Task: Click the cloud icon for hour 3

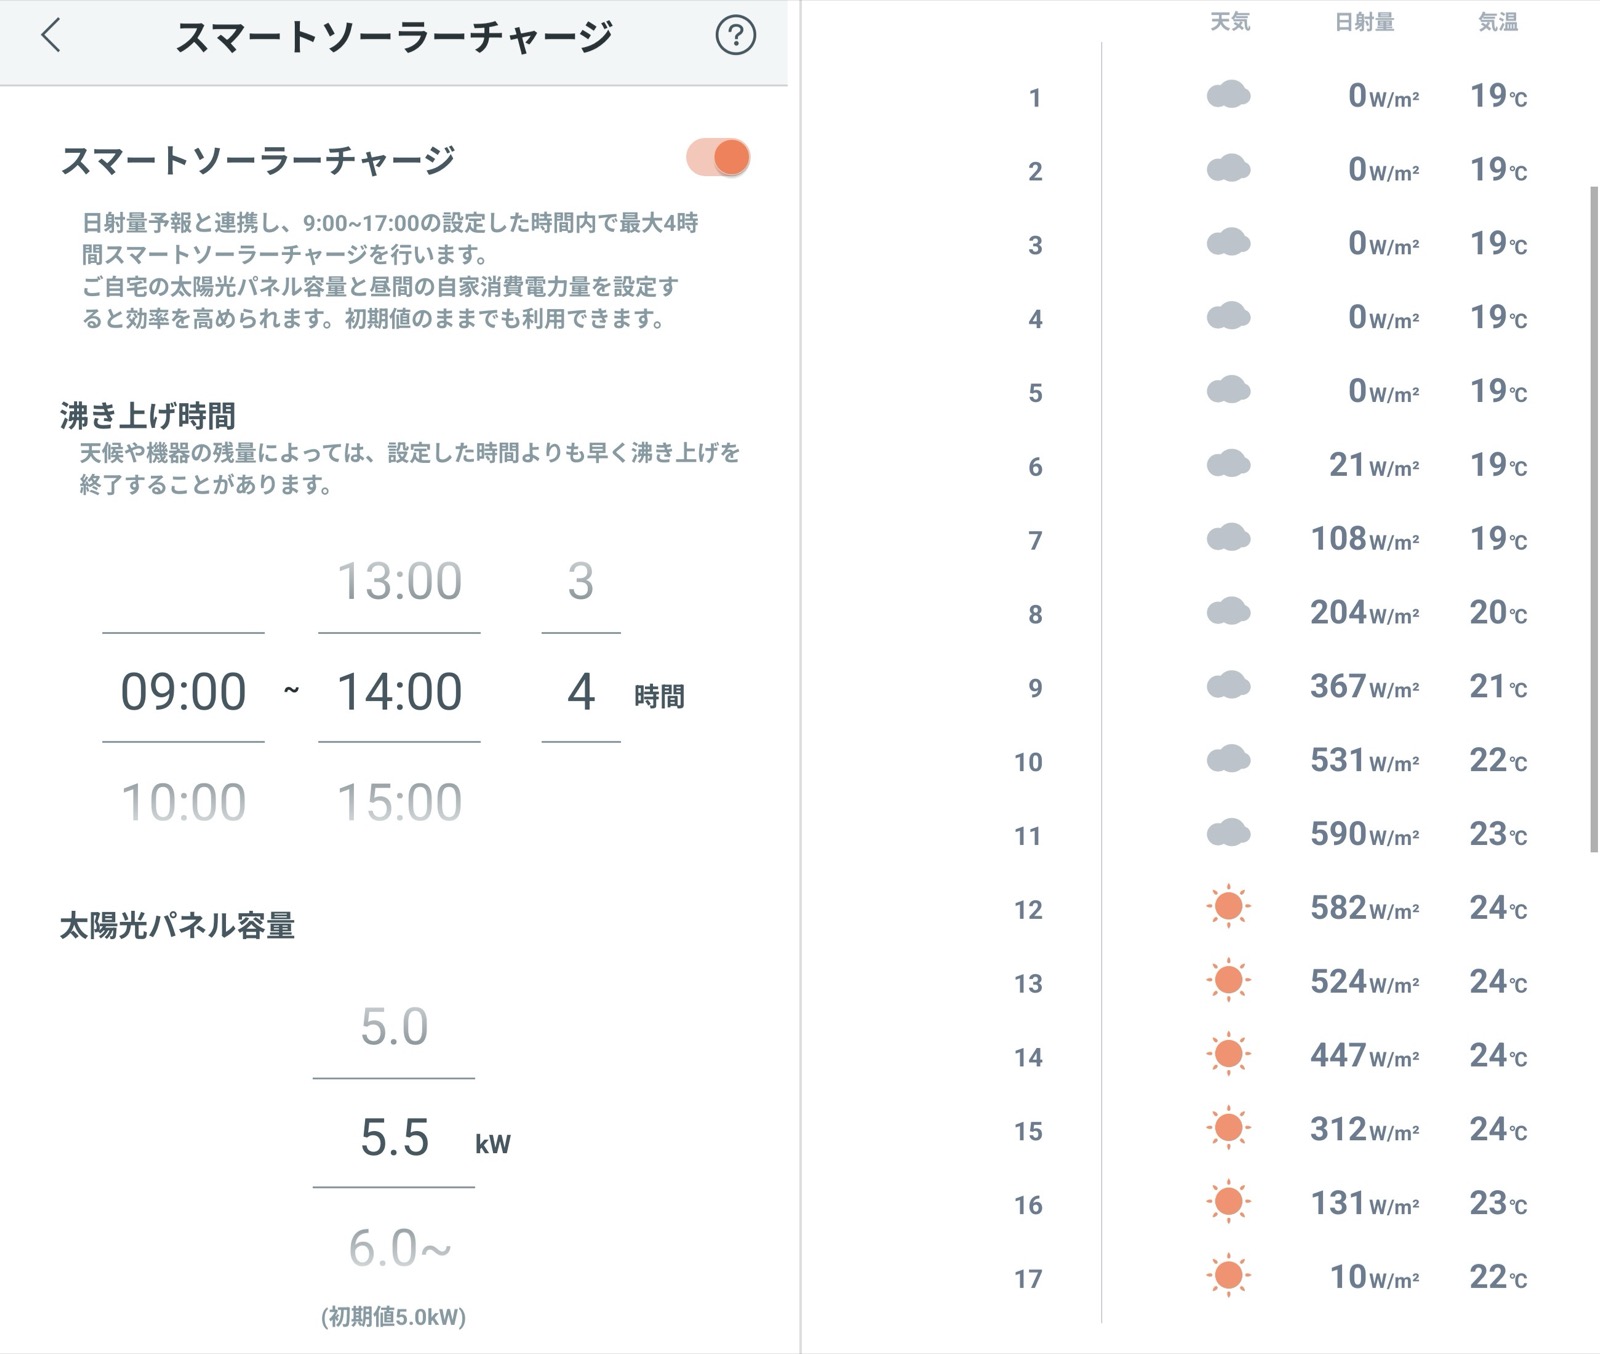Action: (x=1229, y=243)
